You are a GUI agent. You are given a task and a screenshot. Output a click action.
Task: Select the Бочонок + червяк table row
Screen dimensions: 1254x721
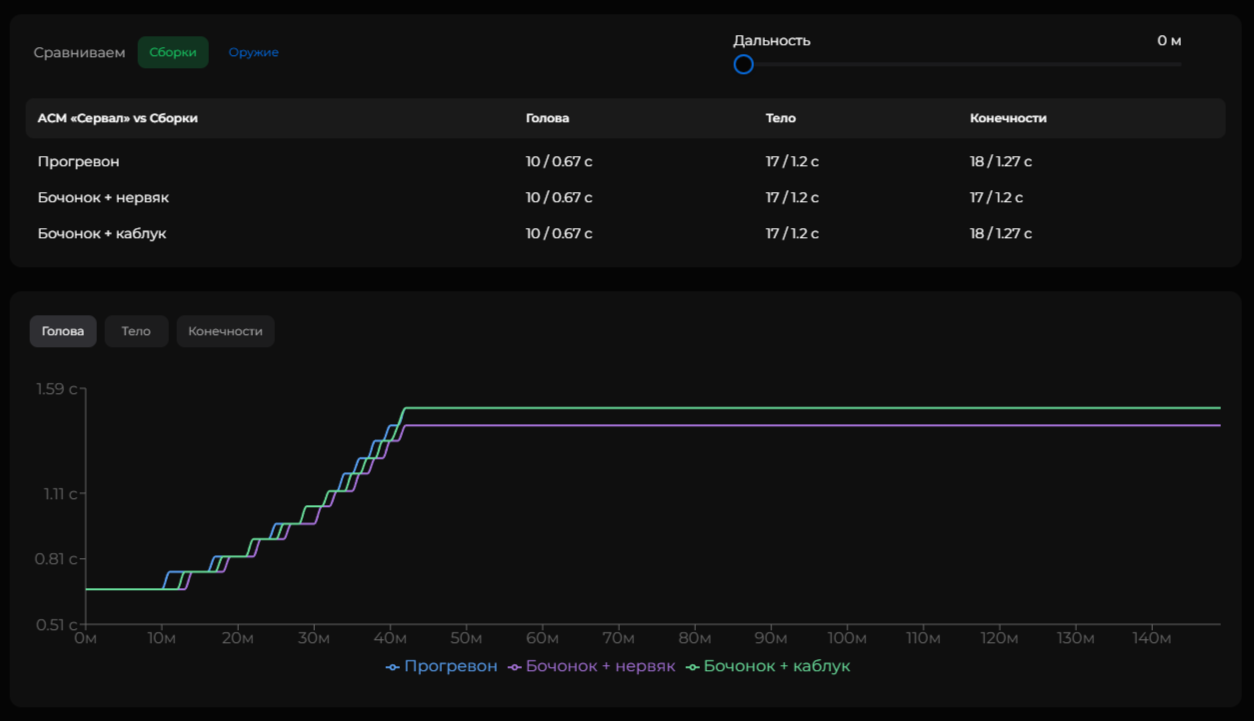coord(103,197)
